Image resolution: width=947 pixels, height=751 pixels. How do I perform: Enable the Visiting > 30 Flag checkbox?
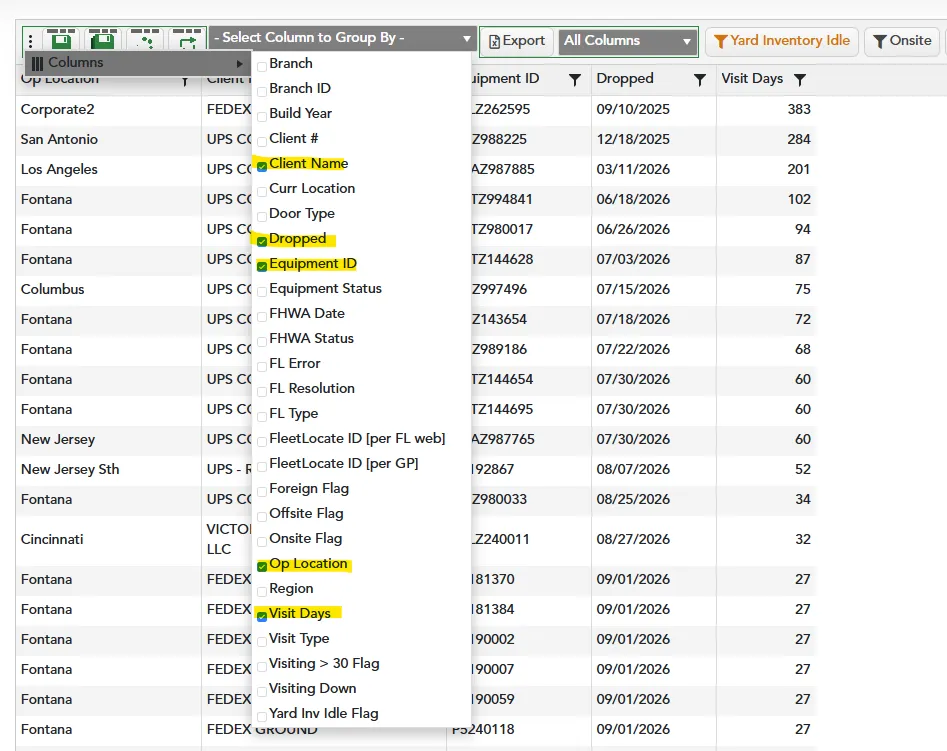click(x=262, y=666)
